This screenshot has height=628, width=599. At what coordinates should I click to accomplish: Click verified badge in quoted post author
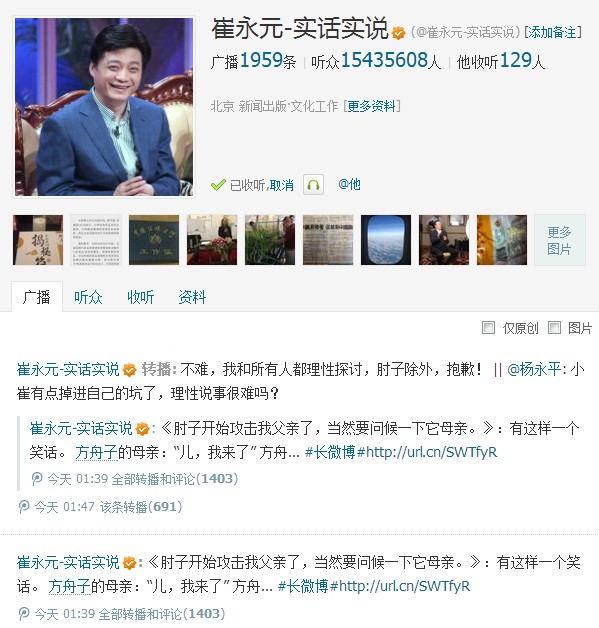143,429
